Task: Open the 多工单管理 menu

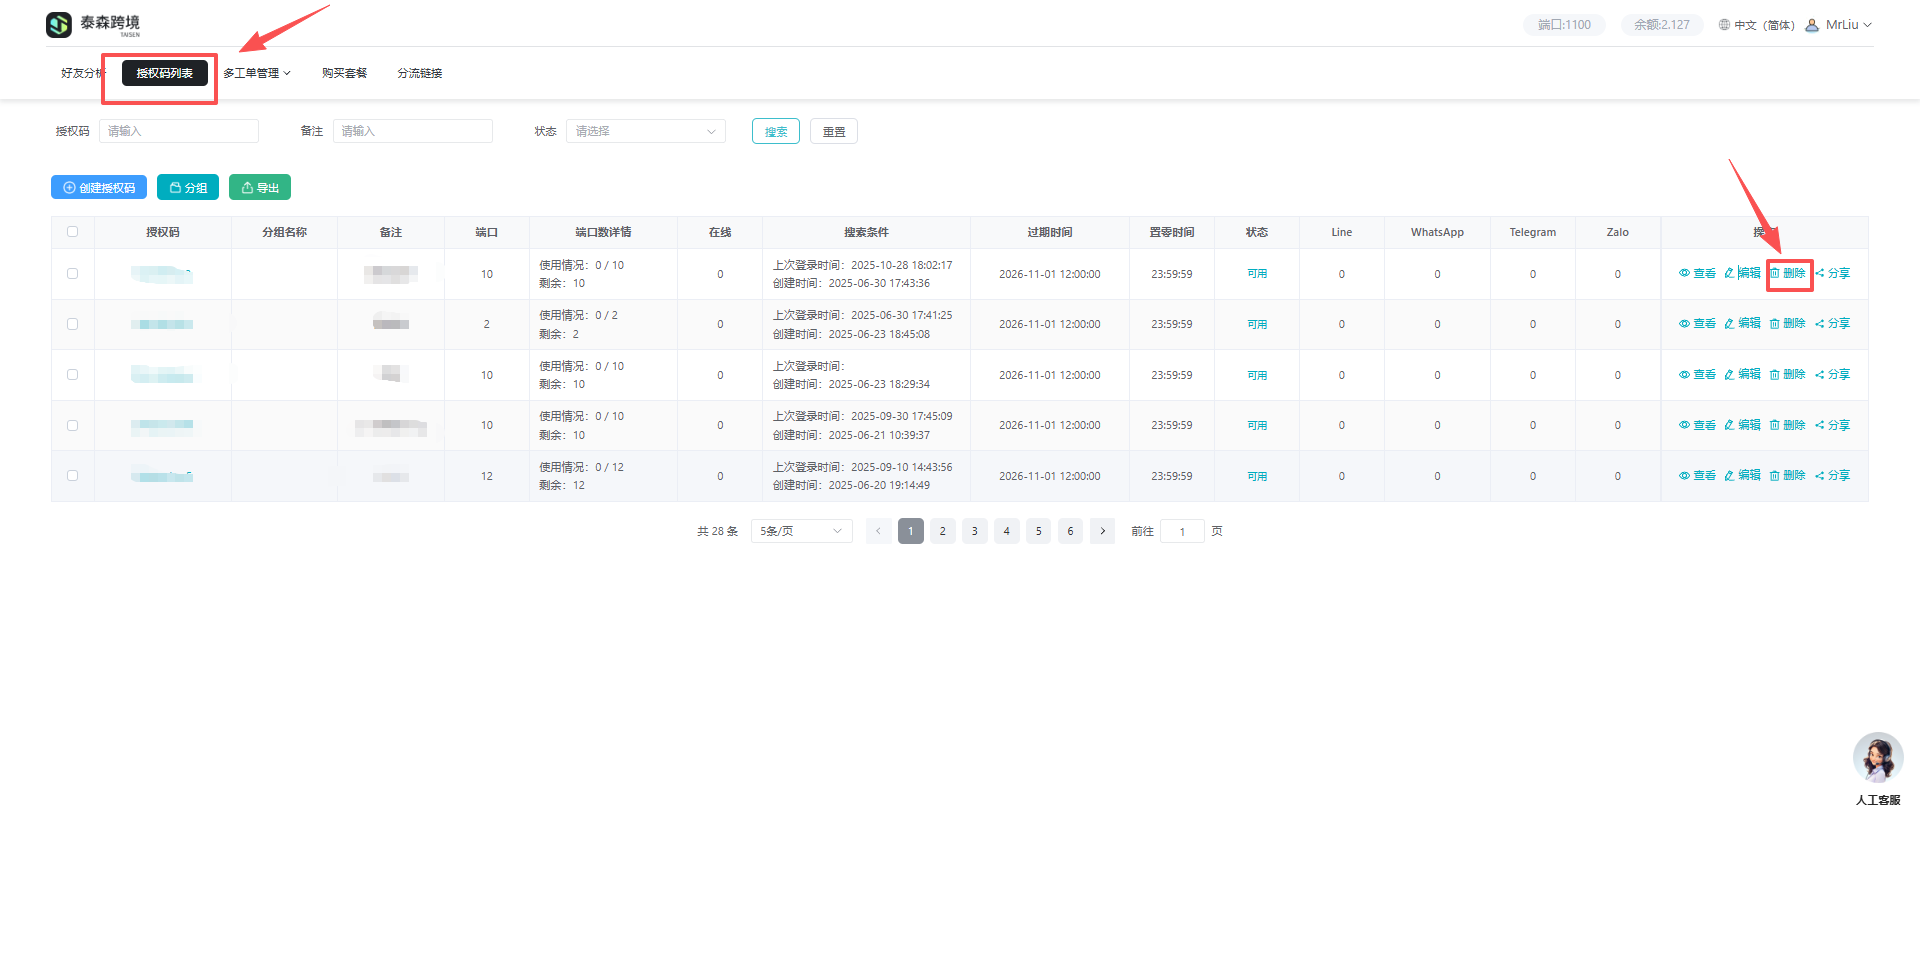Action: pos(256,73)
